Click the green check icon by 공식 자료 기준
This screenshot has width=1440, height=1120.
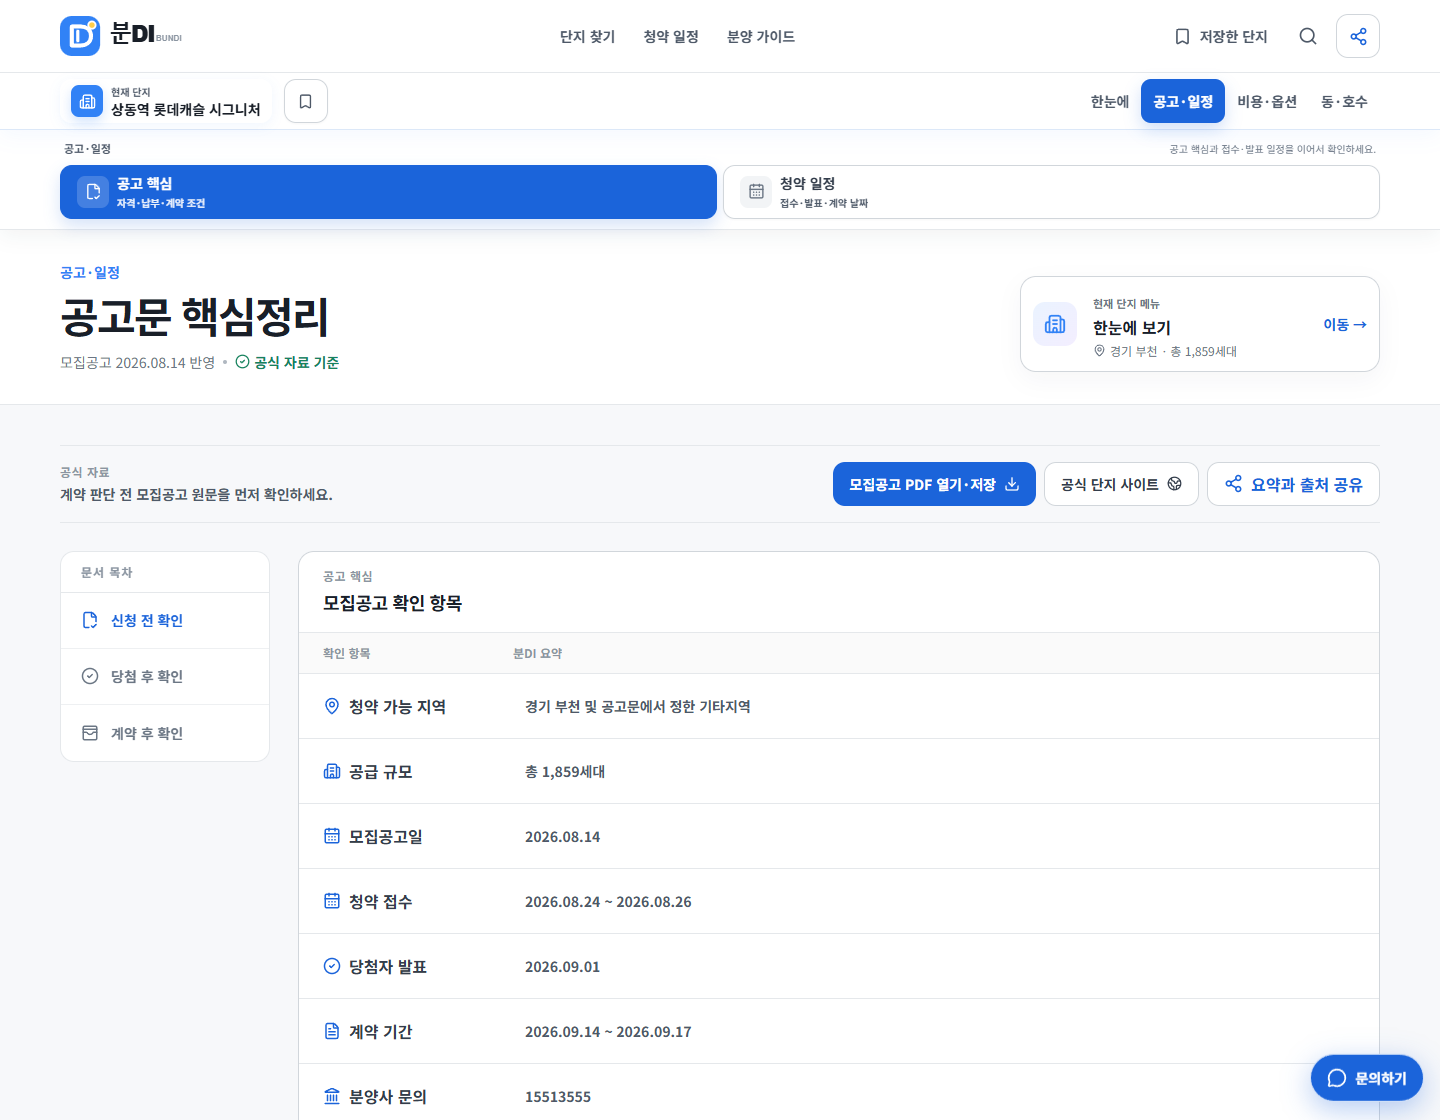point(242,362)
